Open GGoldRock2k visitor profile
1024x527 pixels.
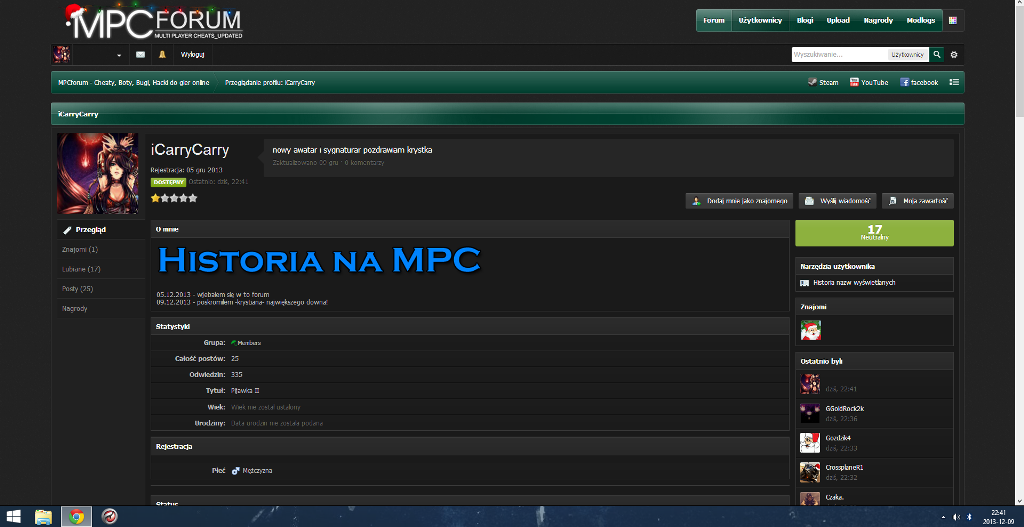845,409
